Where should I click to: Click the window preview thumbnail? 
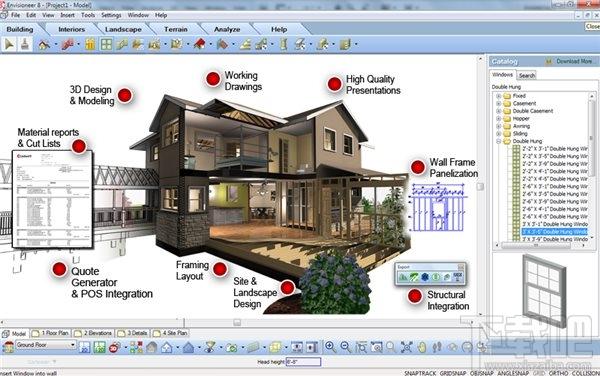544,290
